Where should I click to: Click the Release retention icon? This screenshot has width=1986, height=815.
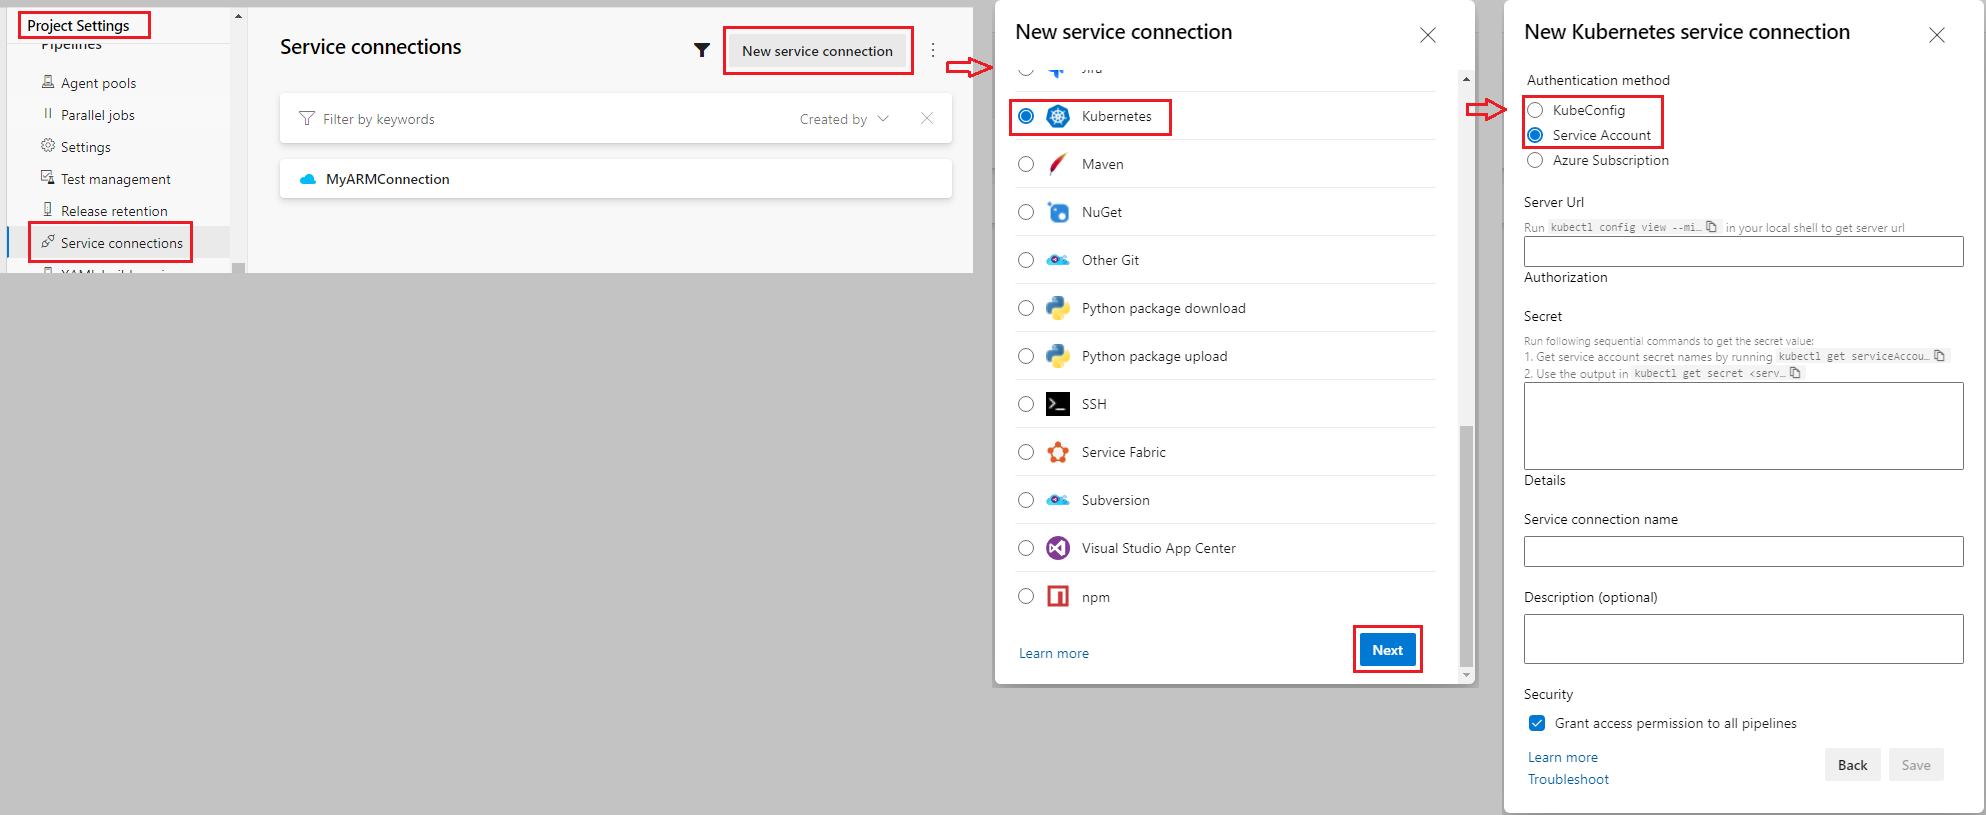48,210
